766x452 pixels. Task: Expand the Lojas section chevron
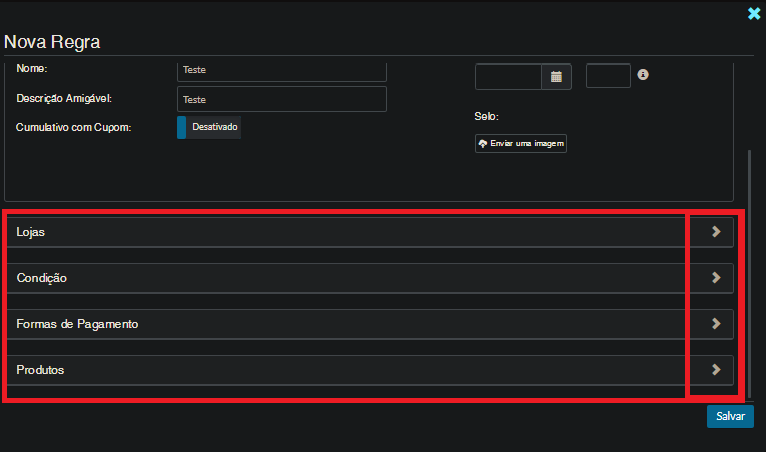pos(716,232)
